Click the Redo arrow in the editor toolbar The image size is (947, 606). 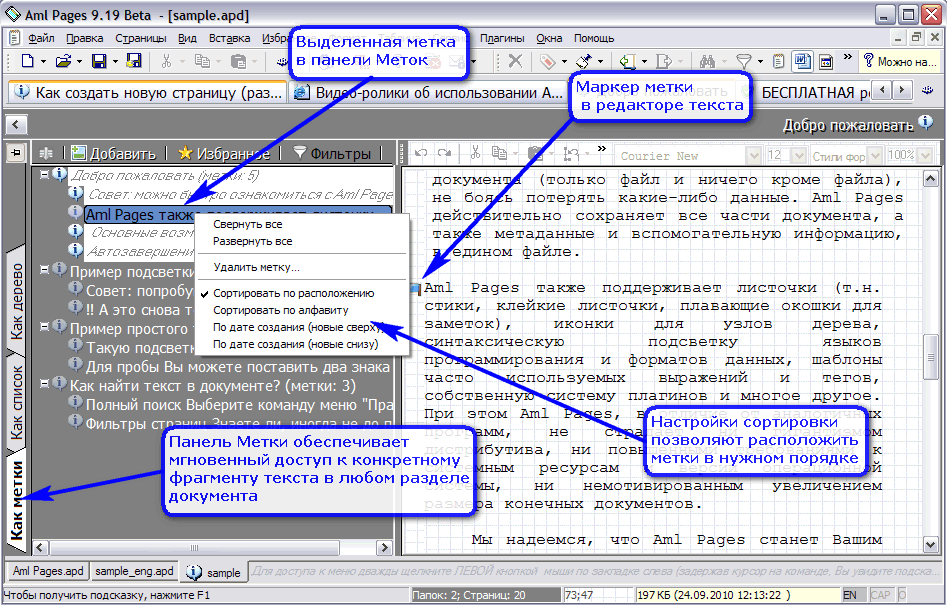tap(445, 153)
